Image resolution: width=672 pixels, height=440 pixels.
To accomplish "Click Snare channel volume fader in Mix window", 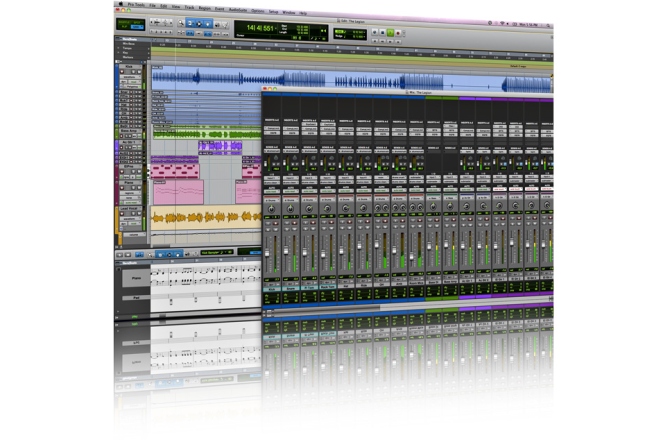I will [x=286, y=251].
